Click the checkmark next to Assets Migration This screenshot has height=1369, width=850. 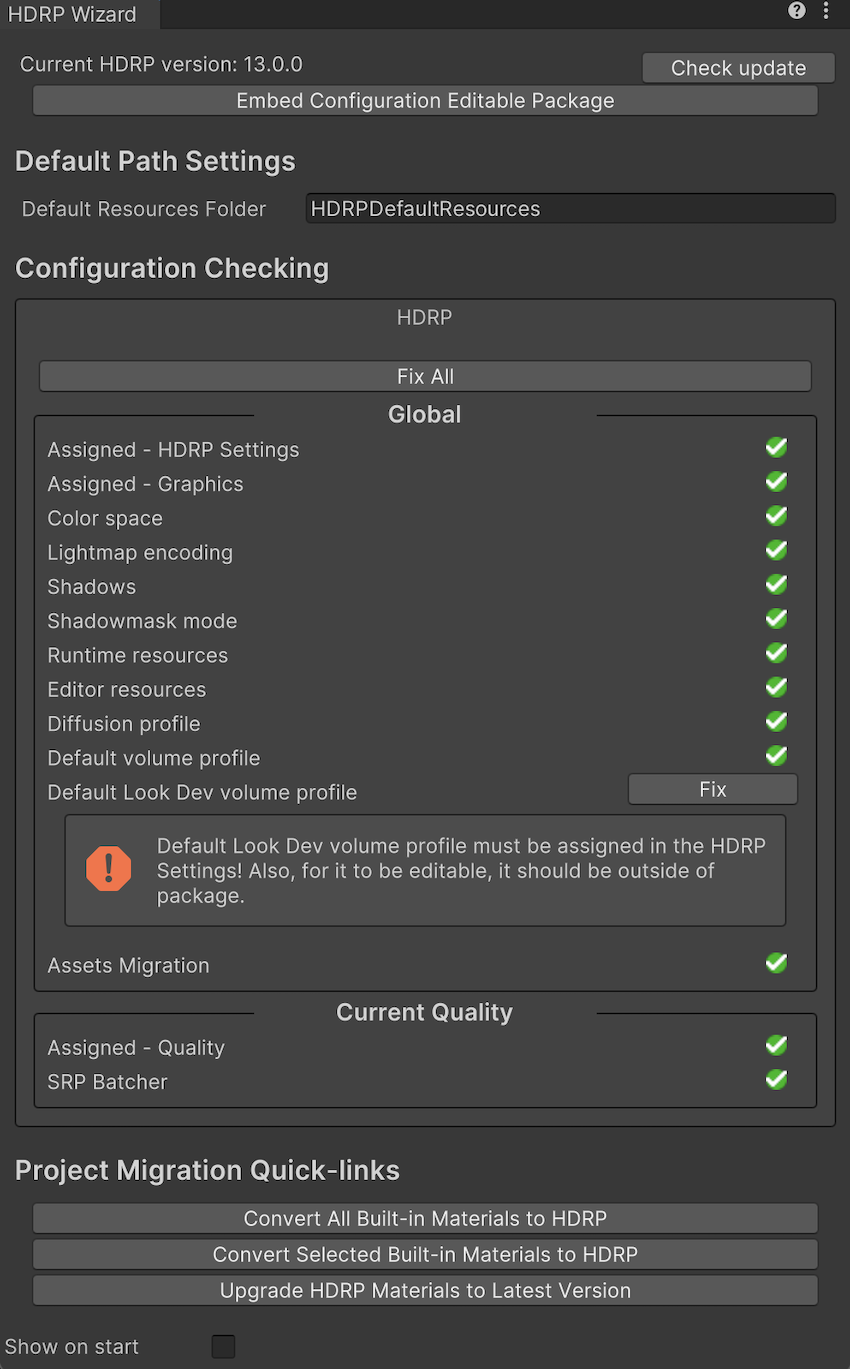(776, 963)
